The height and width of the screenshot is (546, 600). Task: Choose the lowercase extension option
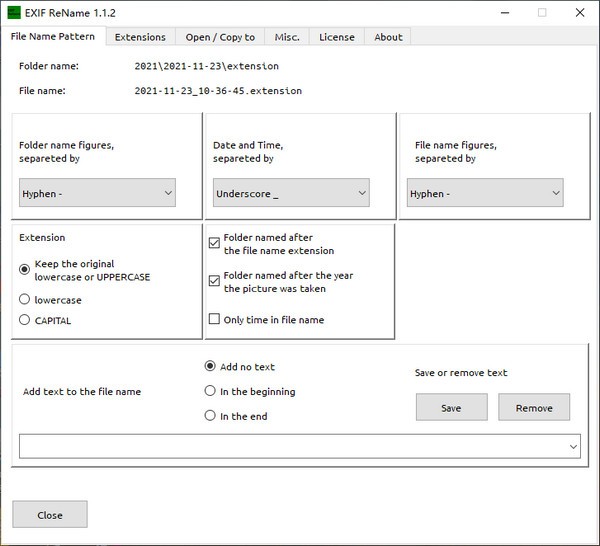25,299
